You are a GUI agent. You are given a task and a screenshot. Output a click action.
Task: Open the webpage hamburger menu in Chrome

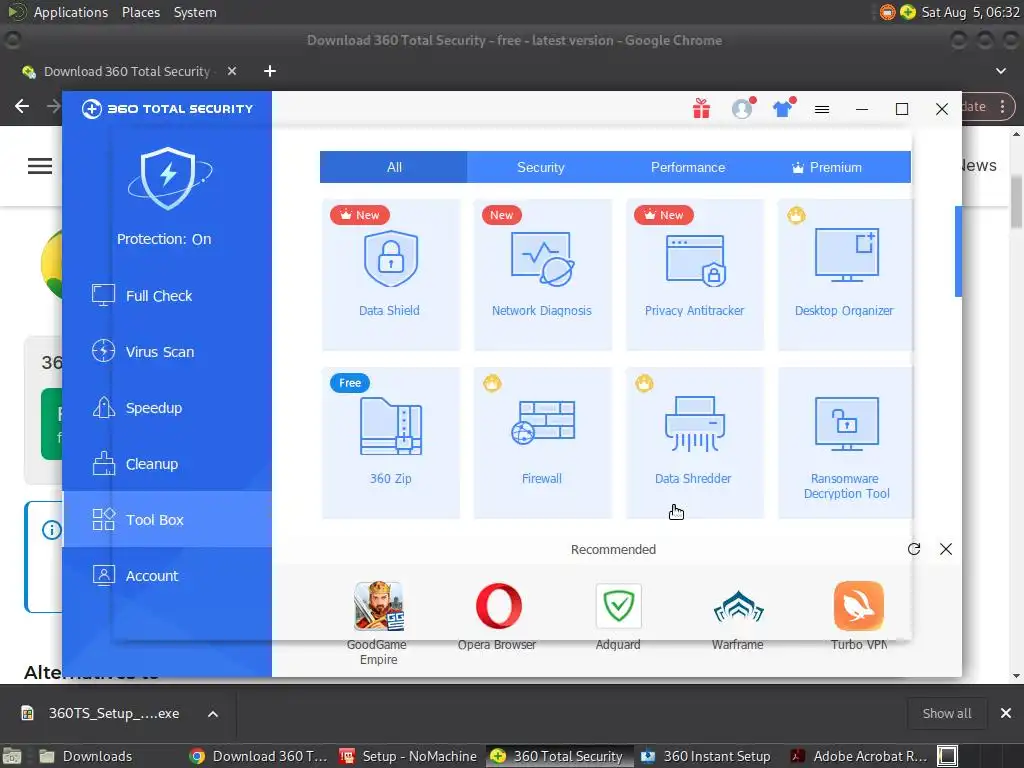point(40,166)
